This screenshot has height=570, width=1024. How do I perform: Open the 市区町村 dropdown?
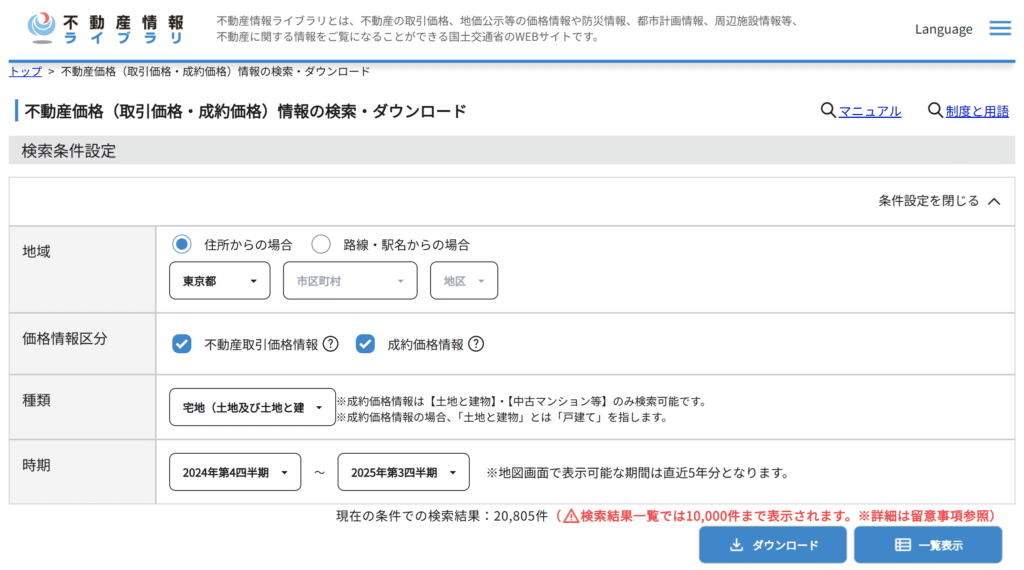coord(349,281)
